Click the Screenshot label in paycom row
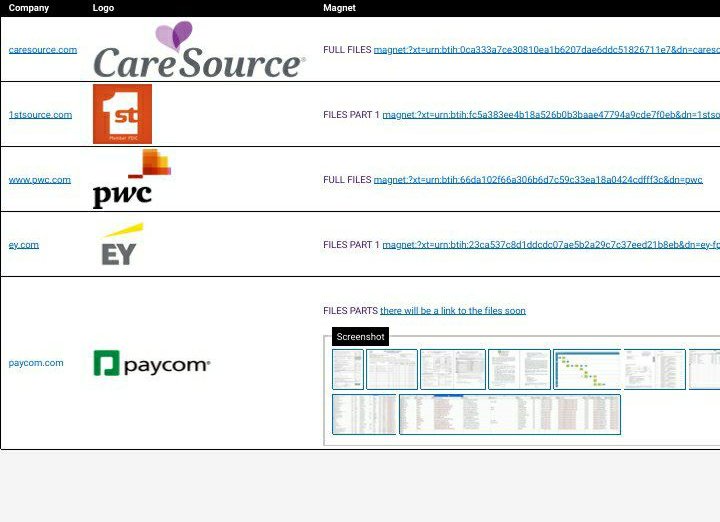 click(360, 337)
